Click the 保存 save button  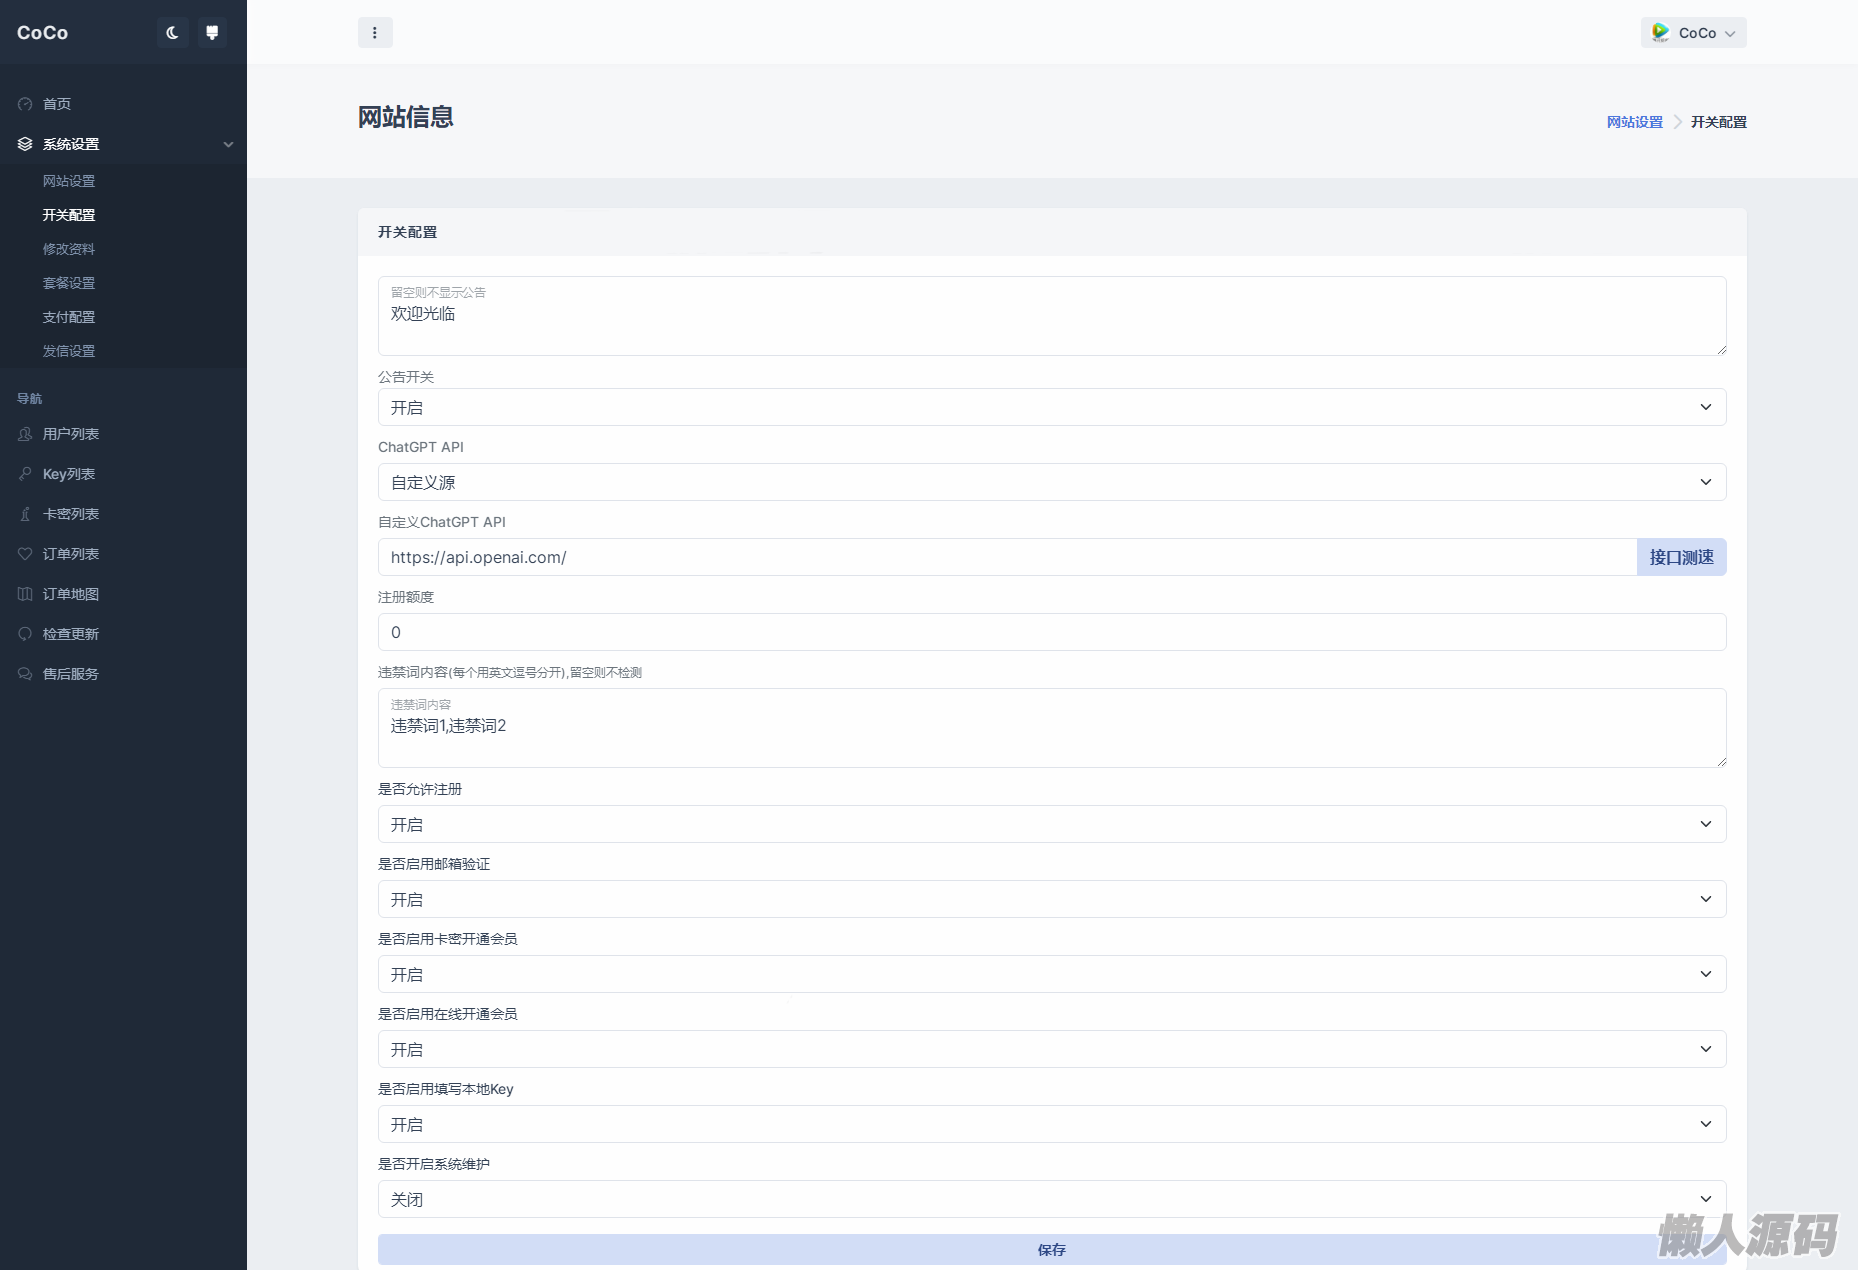pyautogui.click(x=1052, y=1250)
